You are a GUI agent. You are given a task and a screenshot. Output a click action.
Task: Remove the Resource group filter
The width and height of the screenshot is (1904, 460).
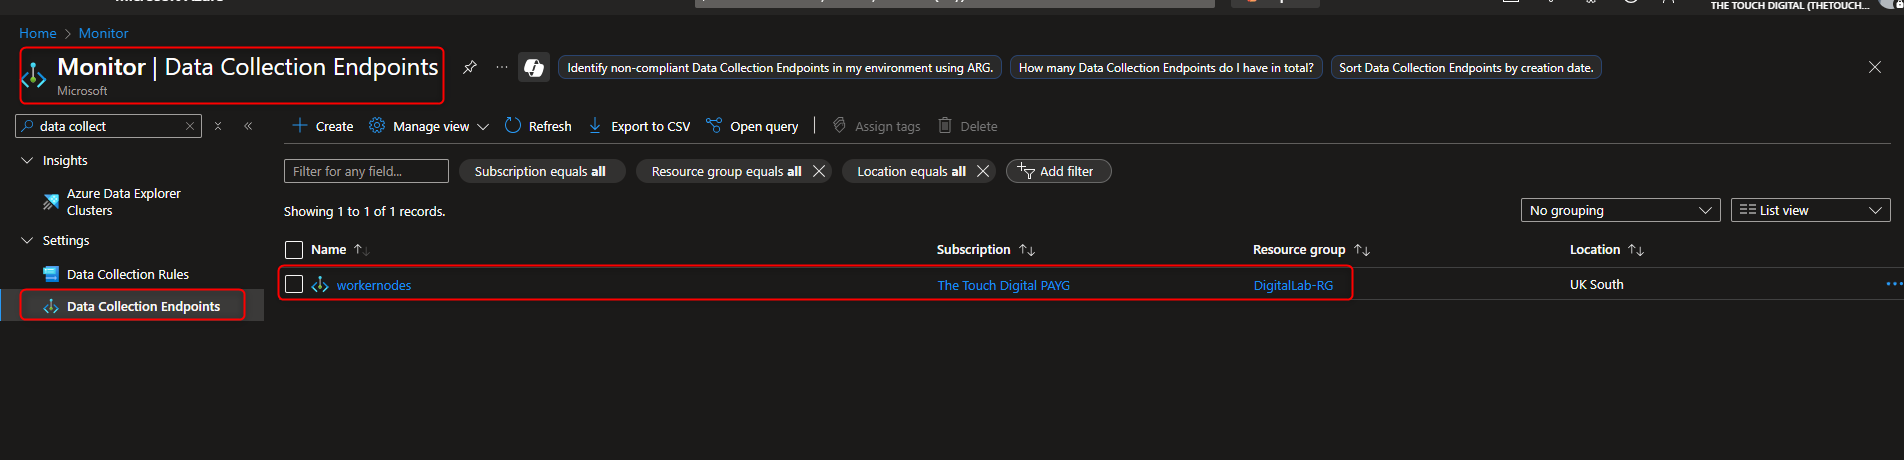coord(819,171)
